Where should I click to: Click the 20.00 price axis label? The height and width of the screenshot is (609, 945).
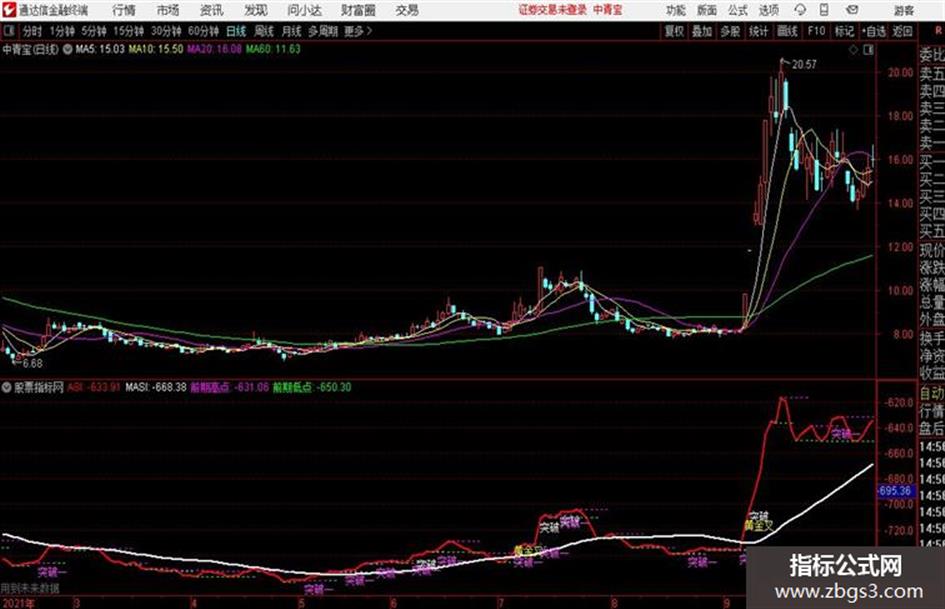coord(900,72)
